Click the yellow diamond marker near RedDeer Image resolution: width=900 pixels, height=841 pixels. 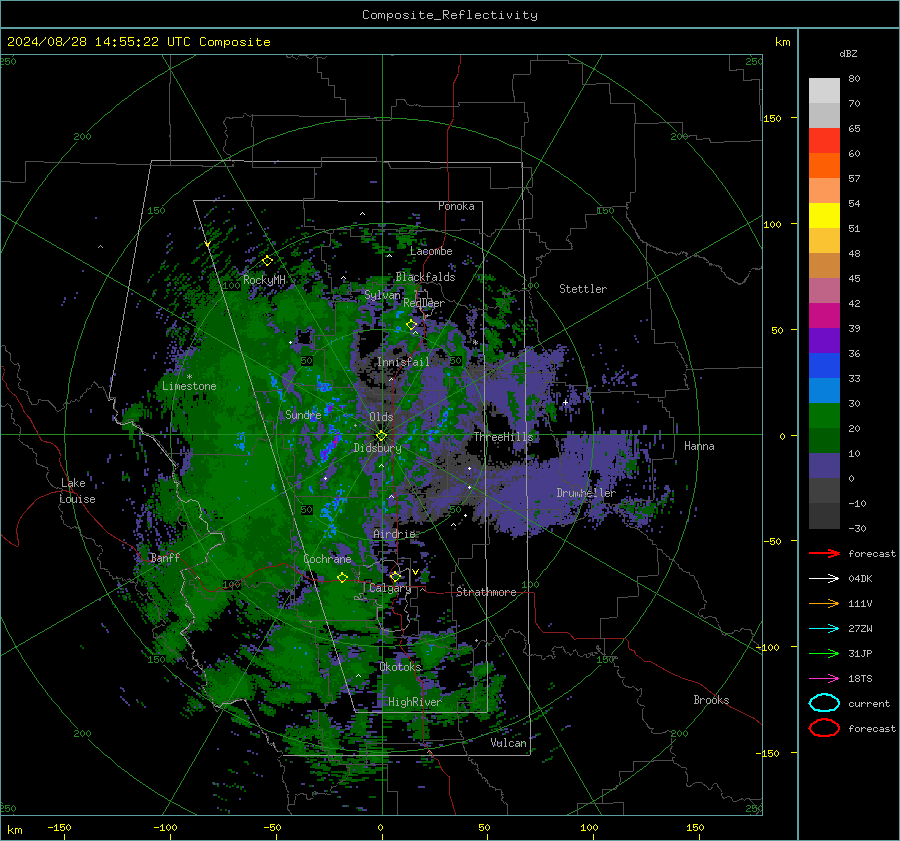point(412,325)
